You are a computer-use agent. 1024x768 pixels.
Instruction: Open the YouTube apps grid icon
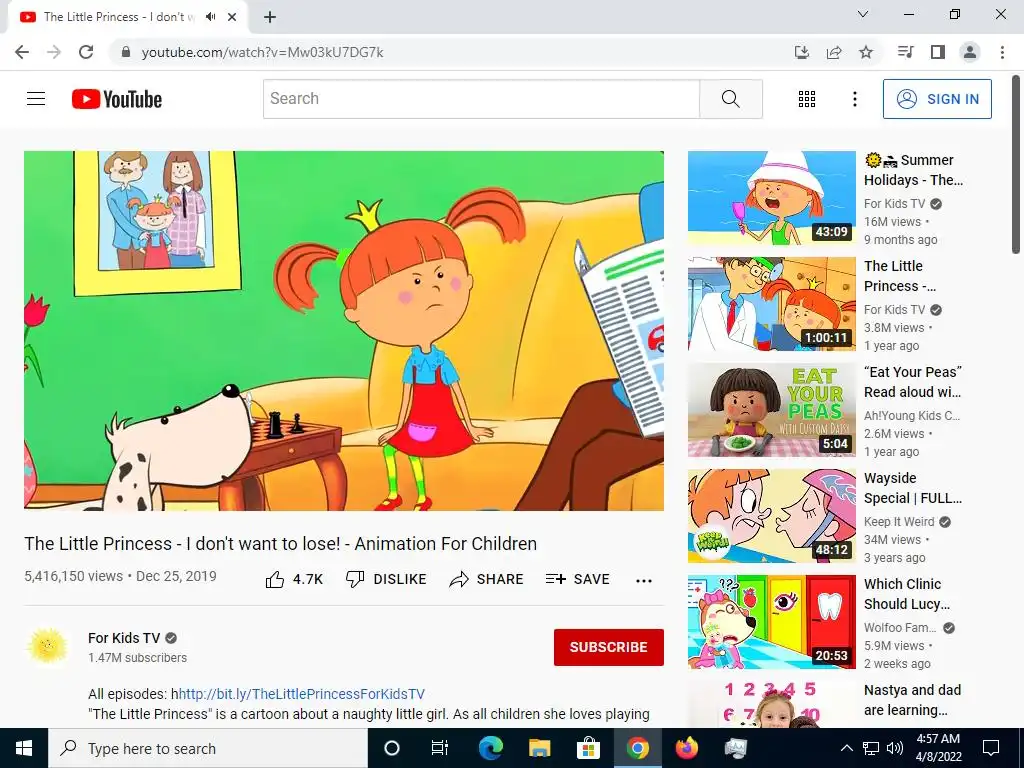(x=807, y=99)
